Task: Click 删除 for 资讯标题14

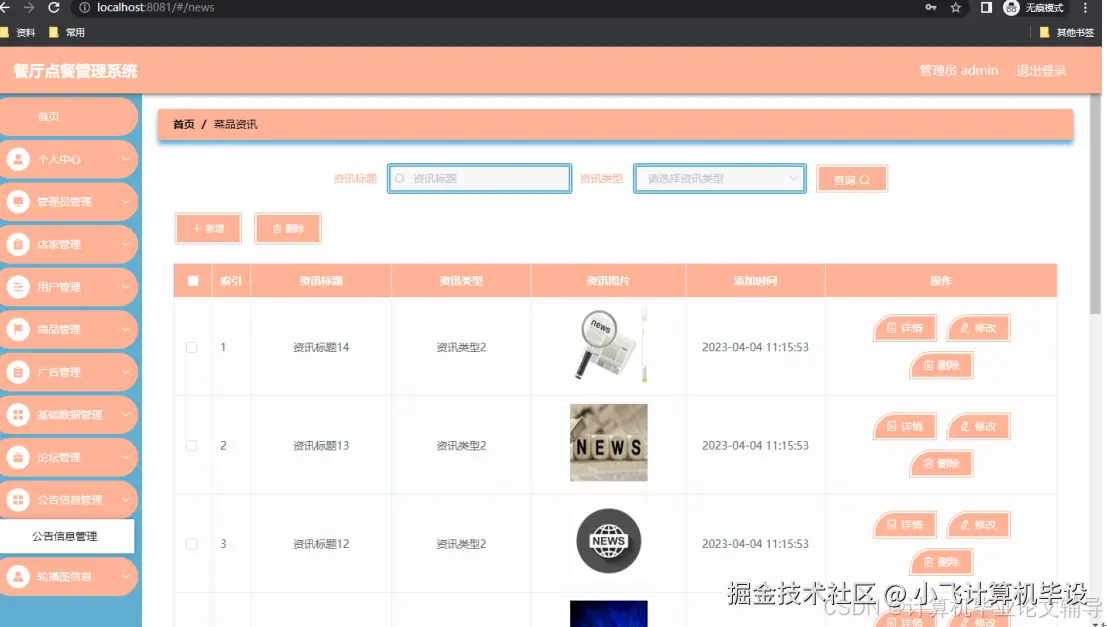Action: point(942,365)
